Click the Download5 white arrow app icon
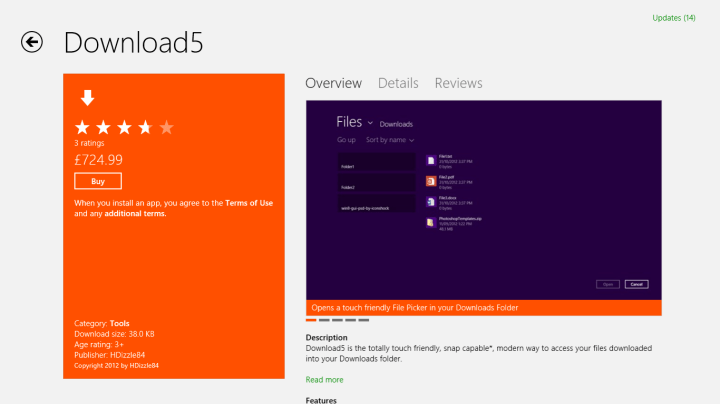 point(88,97)
